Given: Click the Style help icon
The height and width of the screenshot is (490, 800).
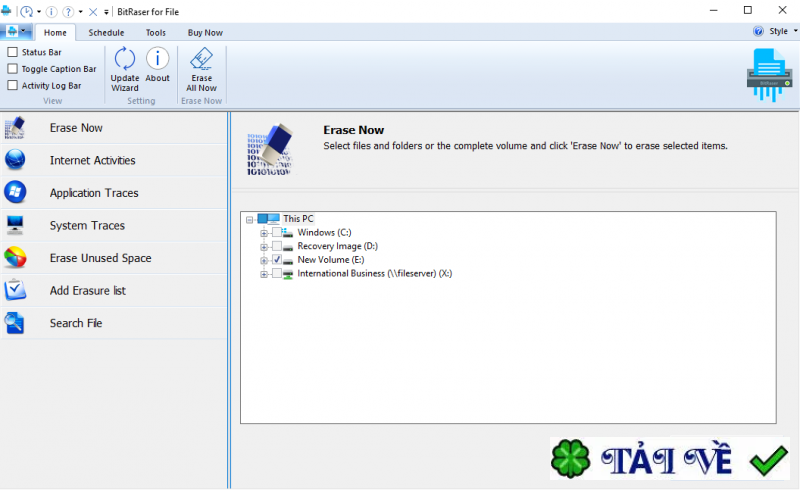Looking at the screenshot, I should (x=758, y=31).
